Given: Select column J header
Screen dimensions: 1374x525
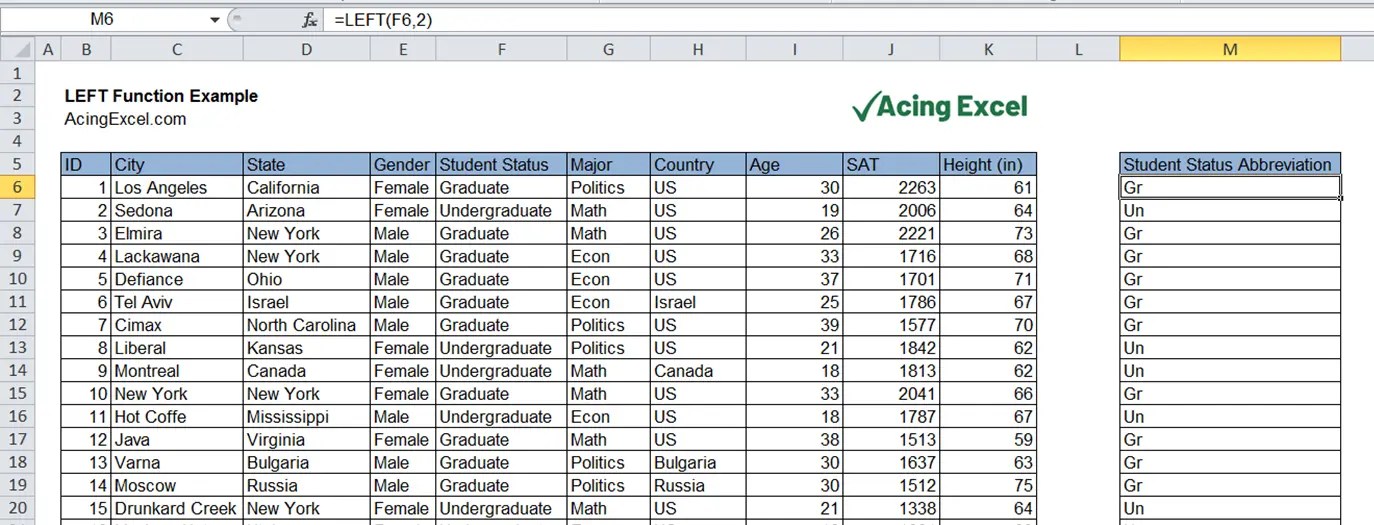Looking at the screenshot, I should click(x=891, y=50).
